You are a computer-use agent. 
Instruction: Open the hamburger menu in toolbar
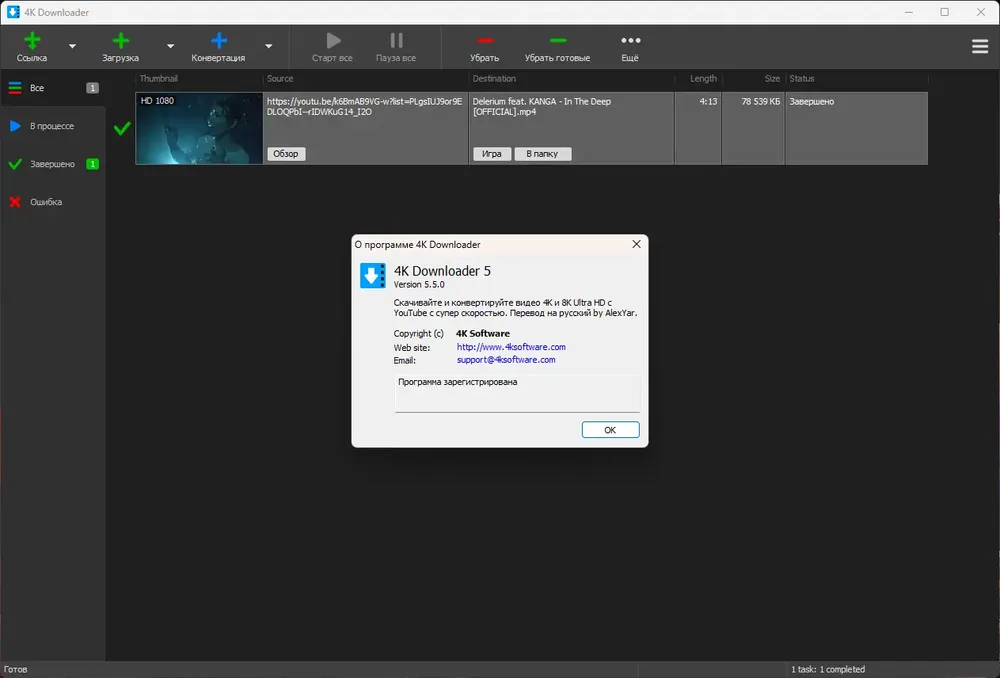[980, 47]
